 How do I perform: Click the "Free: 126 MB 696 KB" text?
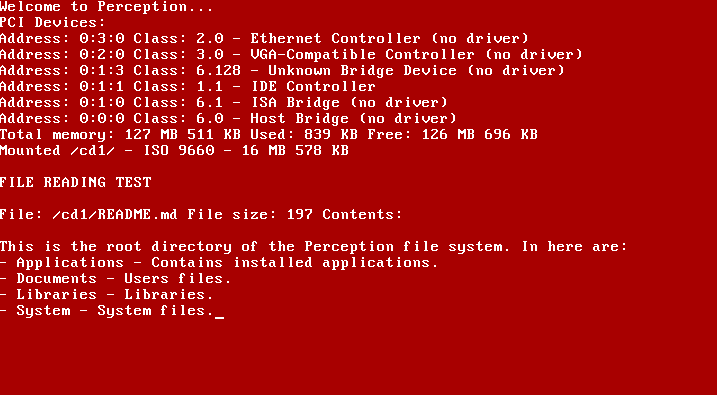coord(453,134)
